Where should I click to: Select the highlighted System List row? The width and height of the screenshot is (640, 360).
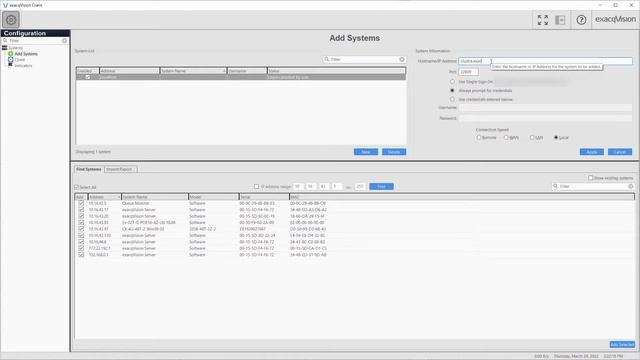coord(241,77)
